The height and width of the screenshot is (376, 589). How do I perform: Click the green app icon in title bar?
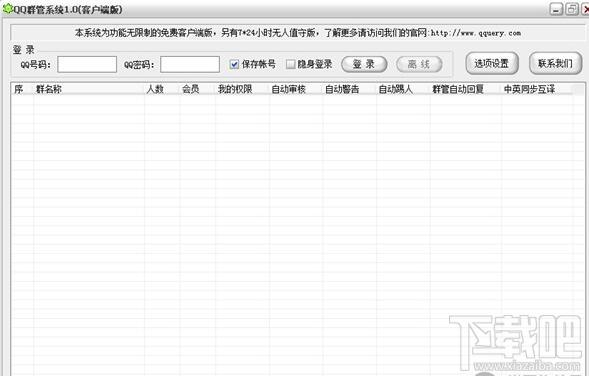tap(8, 9)
